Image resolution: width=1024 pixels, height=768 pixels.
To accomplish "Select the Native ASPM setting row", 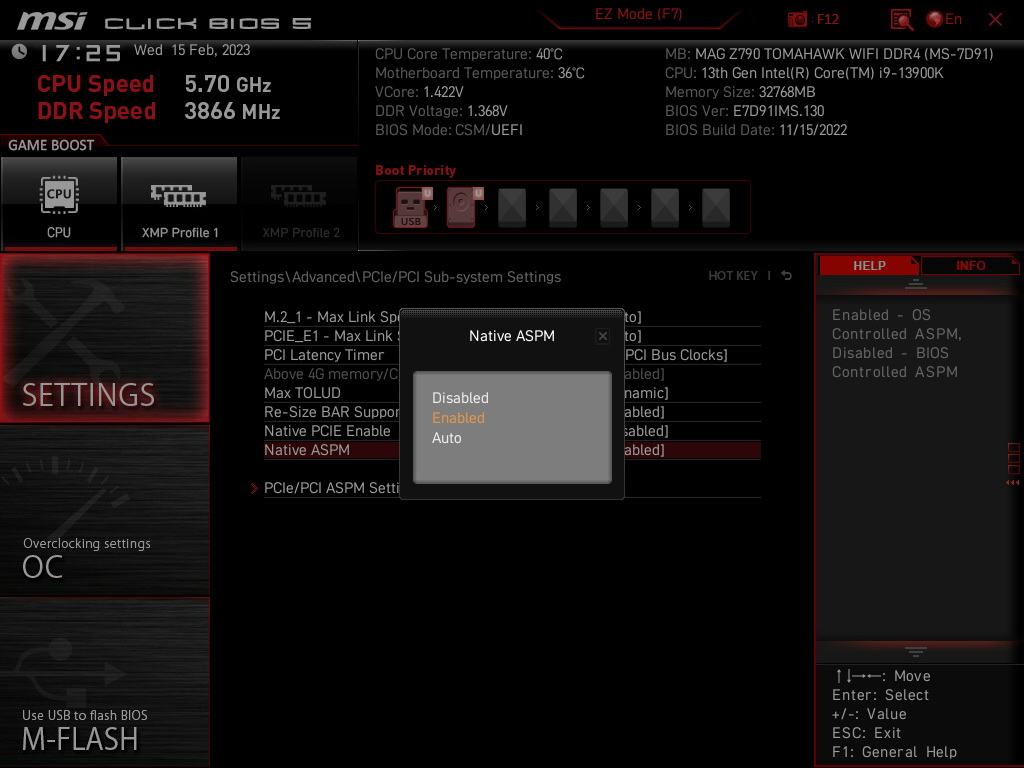I will [512, 450].
